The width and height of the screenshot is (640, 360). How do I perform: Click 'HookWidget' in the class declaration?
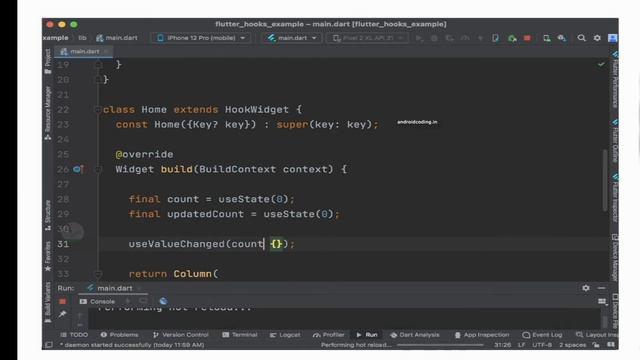[257, 109]
